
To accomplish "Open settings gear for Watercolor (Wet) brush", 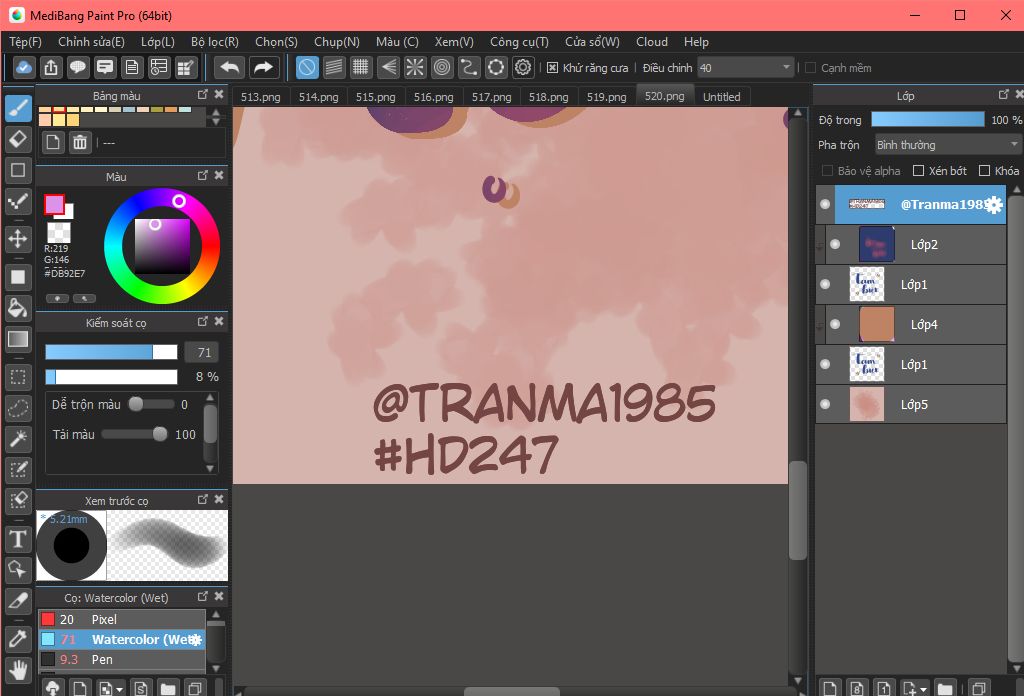I will (x=195, y=640).
